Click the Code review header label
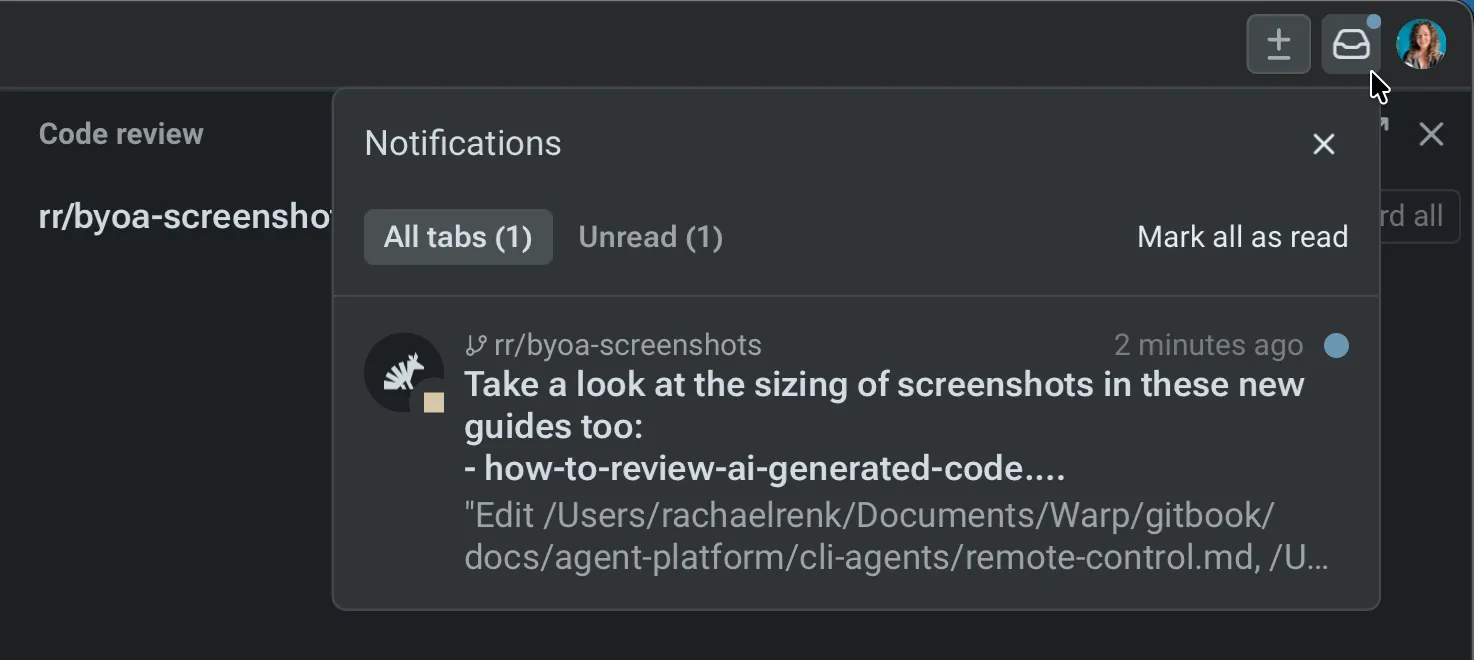 121,133
